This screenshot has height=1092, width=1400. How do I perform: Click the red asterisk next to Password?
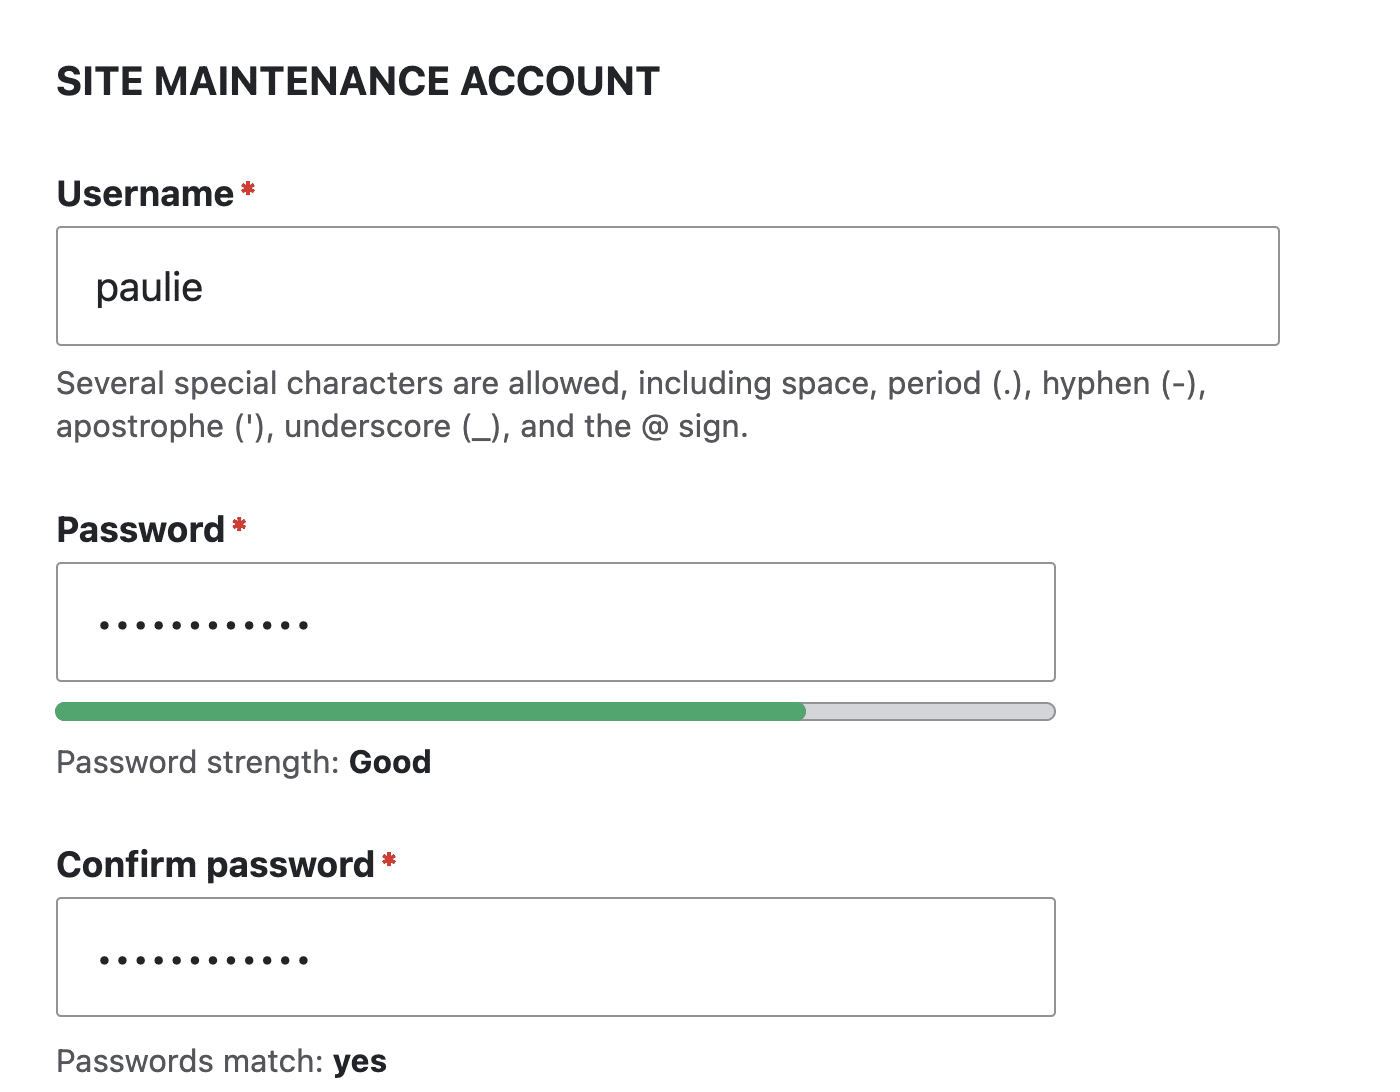(x=238, y=522)
